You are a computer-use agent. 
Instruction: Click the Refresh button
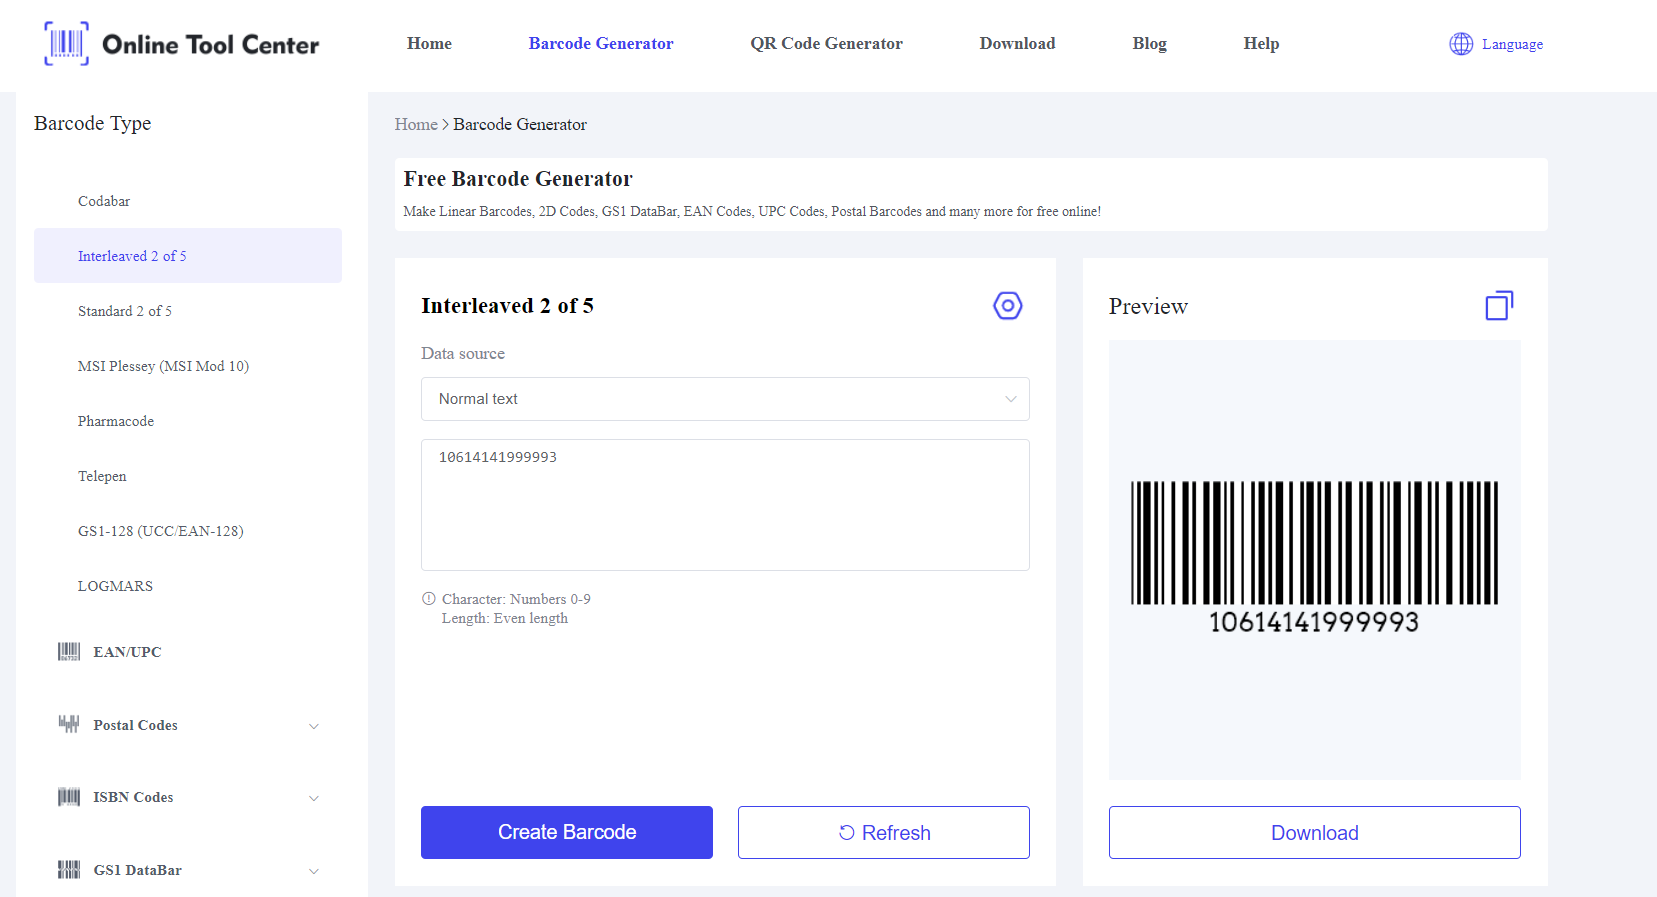(884, 832)
